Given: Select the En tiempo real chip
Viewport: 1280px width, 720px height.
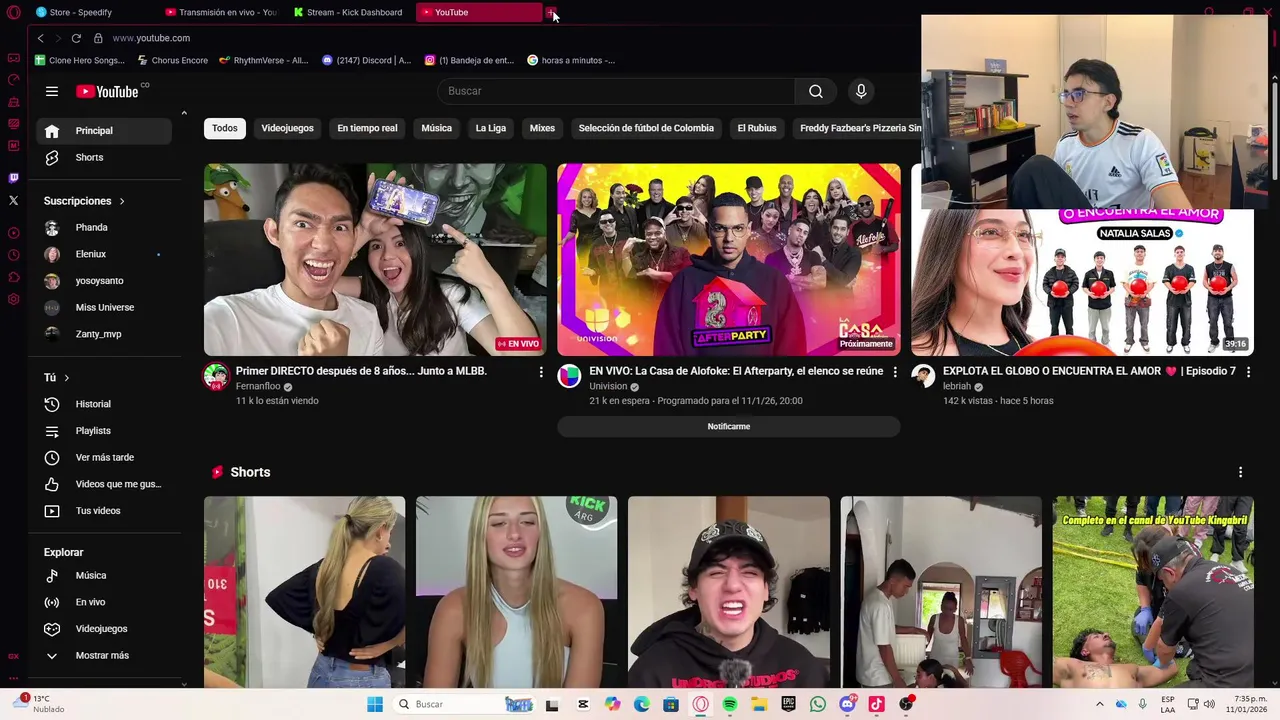Looking at the screenshot, I should pyautogui.click(x=367, y=128).
